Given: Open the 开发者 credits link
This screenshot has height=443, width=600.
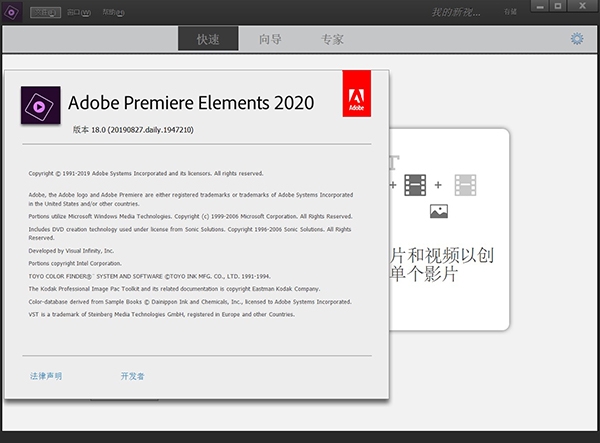Looking at the screenshot, I should tap(132, 376).
